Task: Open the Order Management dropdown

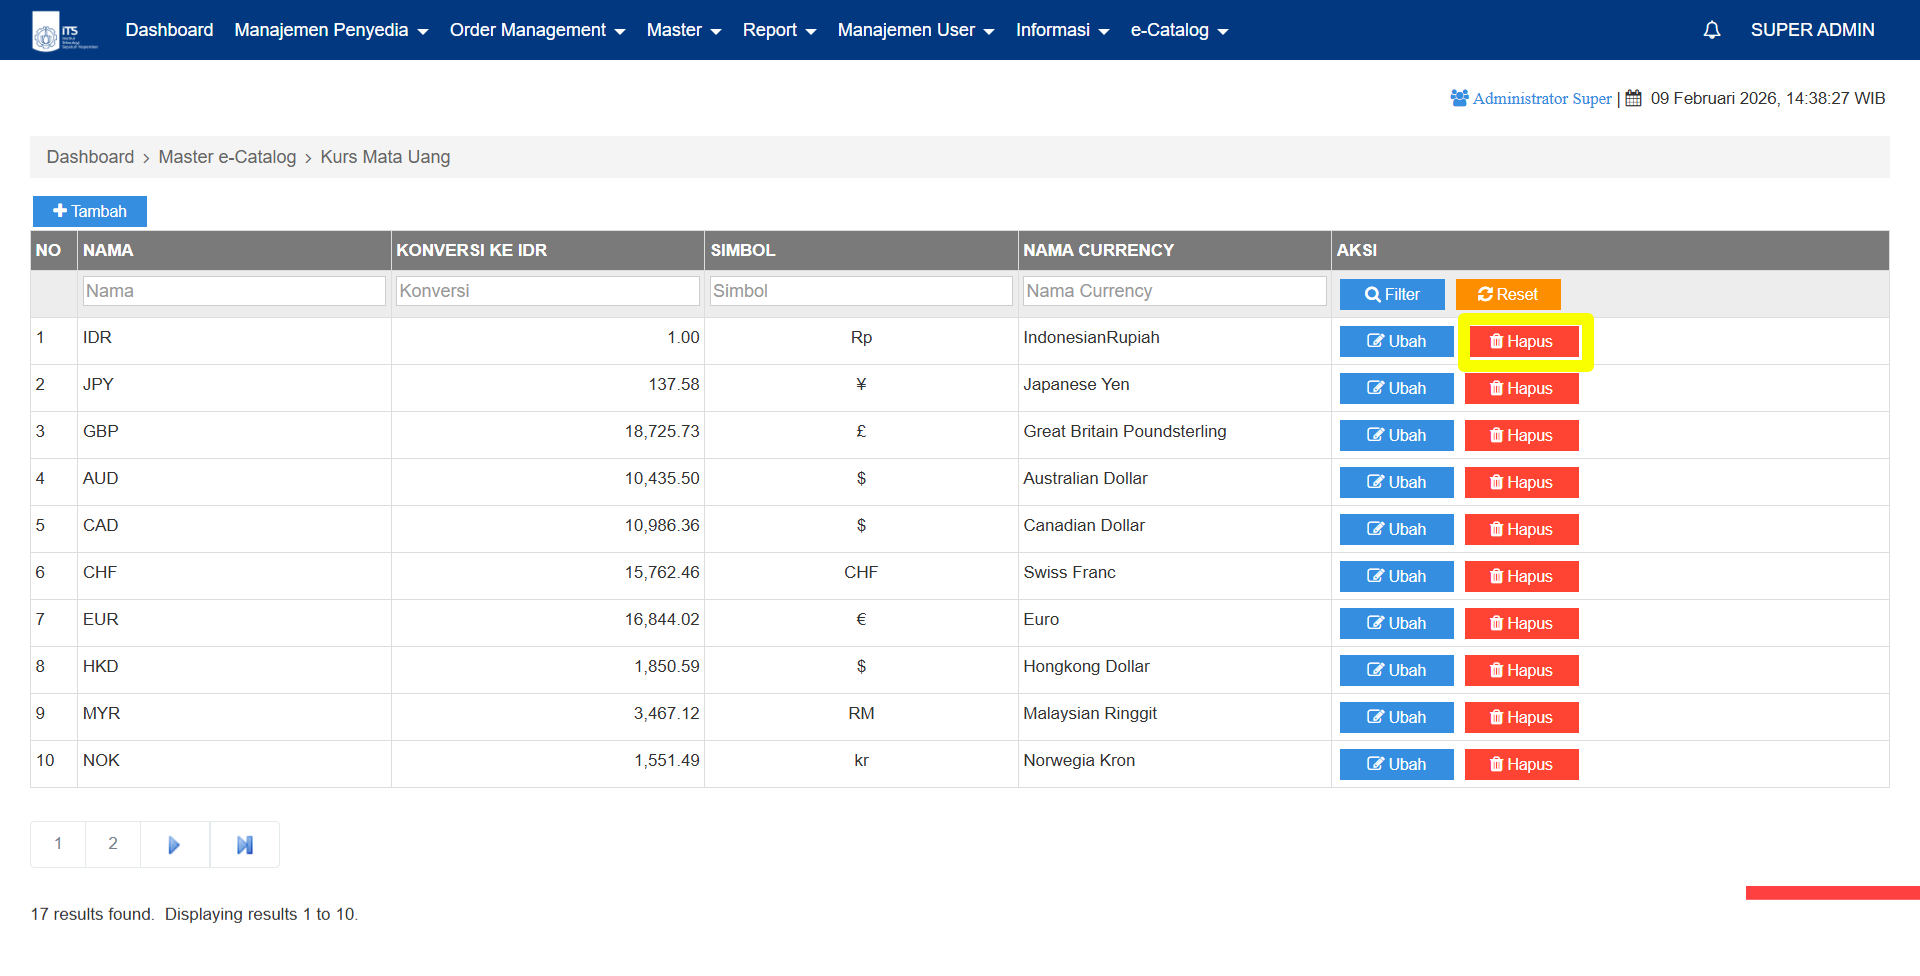Action: 536,30
